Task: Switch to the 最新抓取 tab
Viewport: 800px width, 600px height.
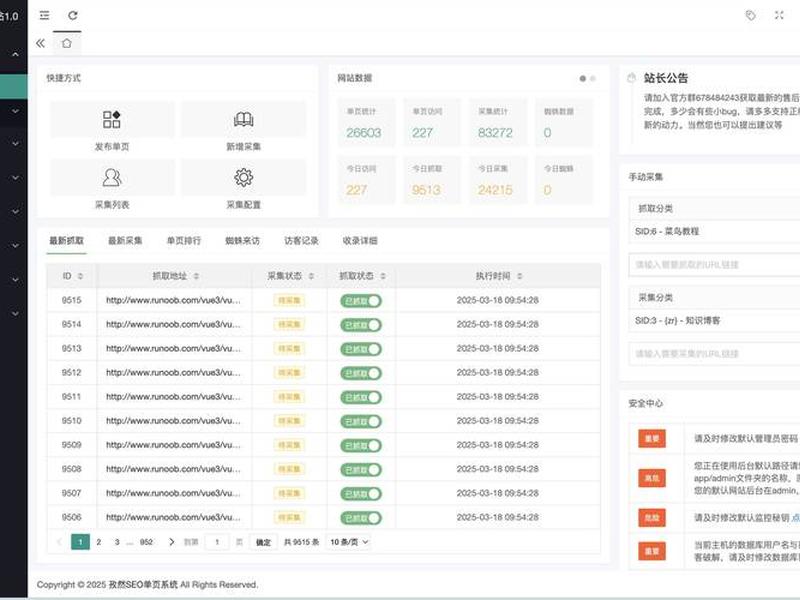Action: (x=66, y=241)
